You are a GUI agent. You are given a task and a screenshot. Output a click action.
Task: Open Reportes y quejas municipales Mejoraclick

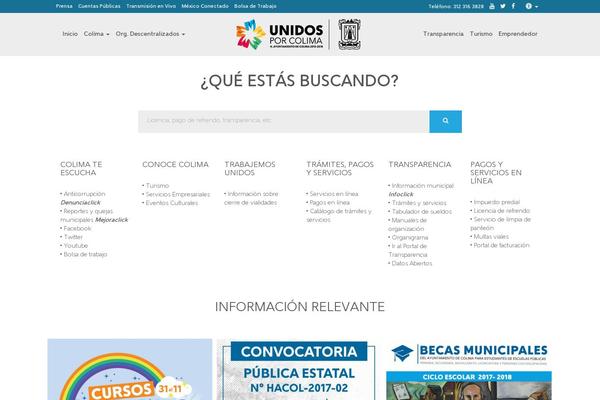pos(94,216)
